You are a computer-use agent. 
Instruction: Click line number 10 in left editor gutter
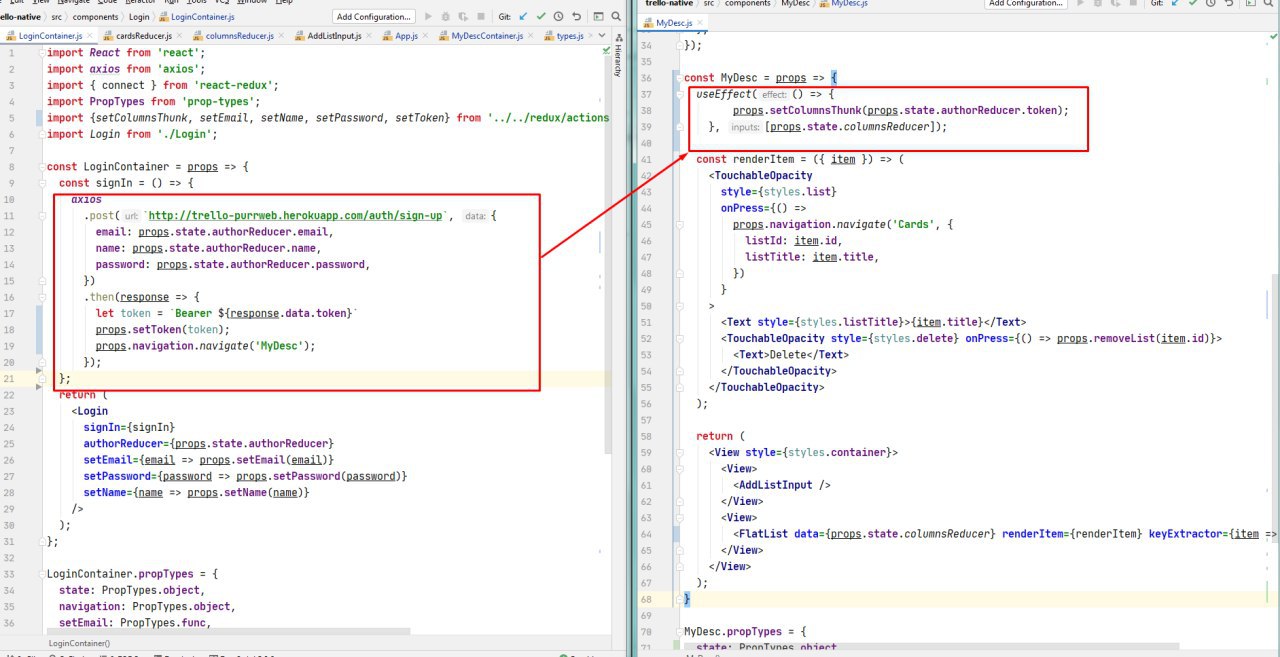tap(11, 199)
